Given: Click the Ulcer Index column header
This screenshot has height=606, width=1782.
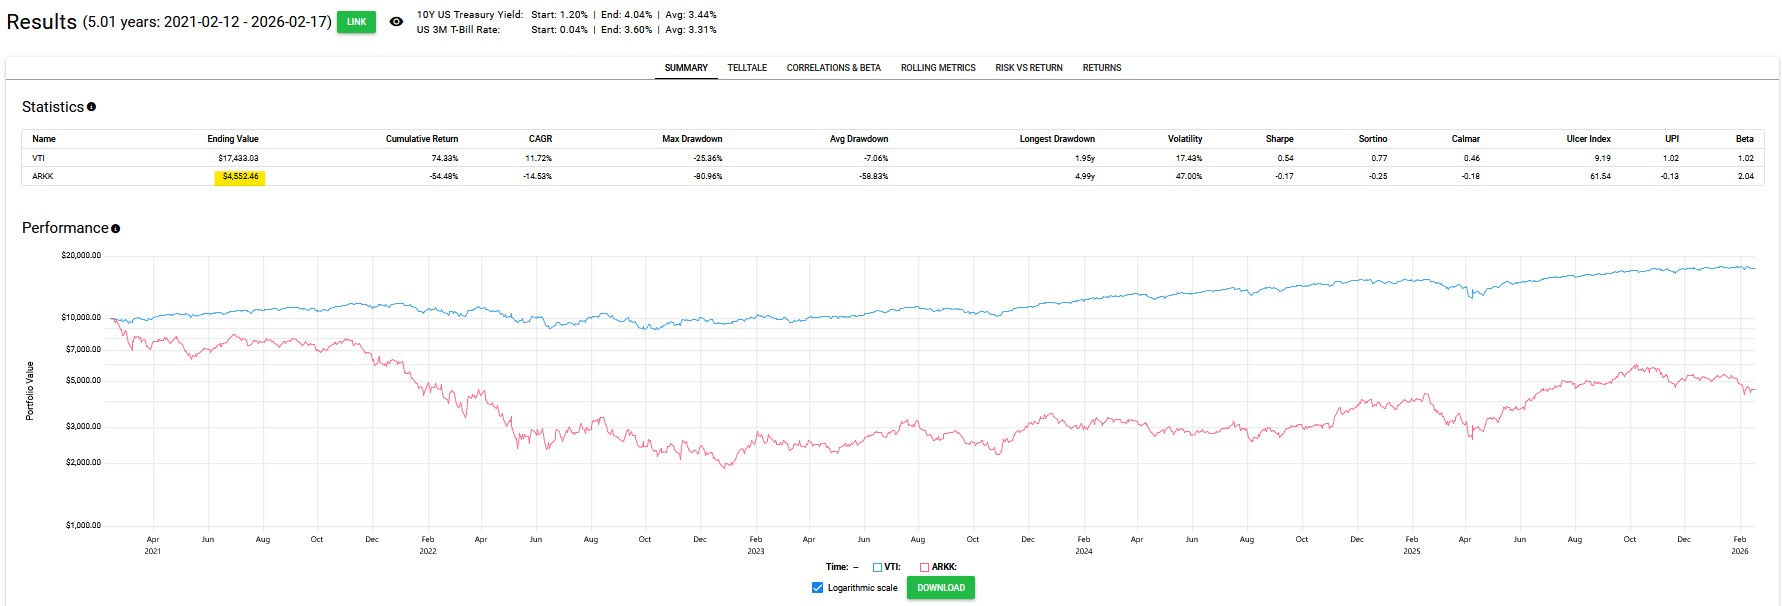Looking at the screenshot, I should 1588,139.
